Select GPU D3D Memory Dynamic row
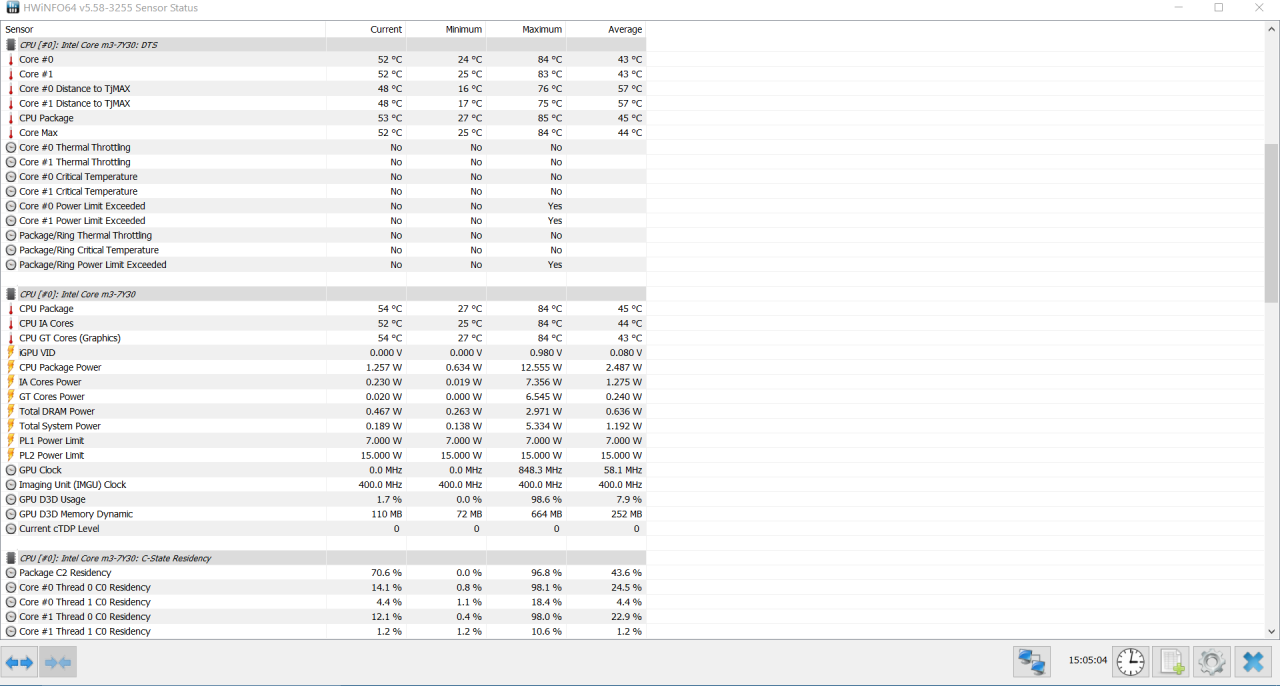This screenshot has width=1280, height=686. (323, 514)
